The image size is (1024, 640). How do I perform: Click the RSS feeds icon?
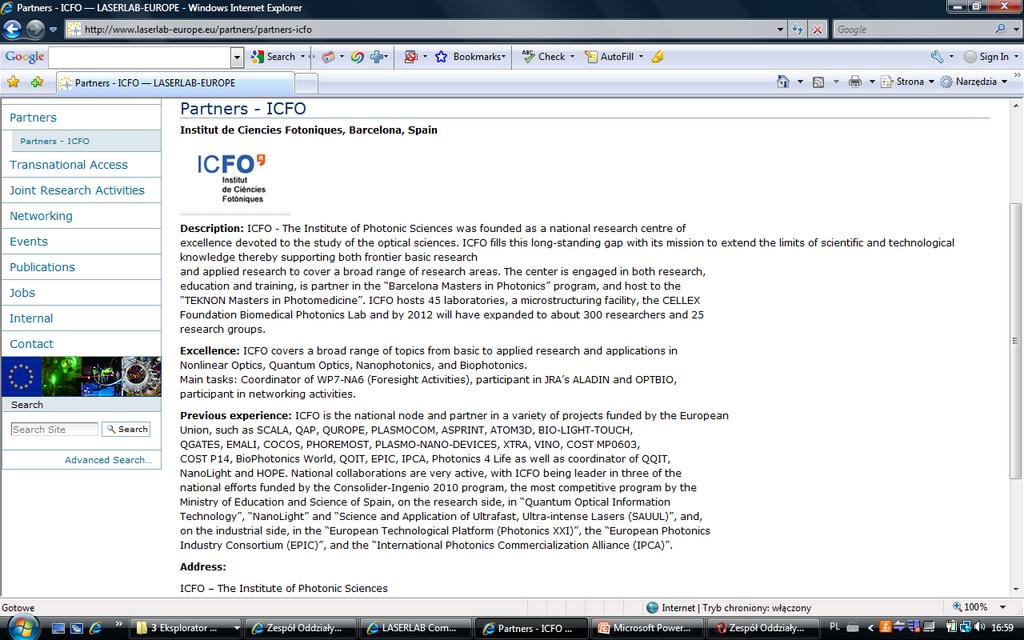click(818, 82)
